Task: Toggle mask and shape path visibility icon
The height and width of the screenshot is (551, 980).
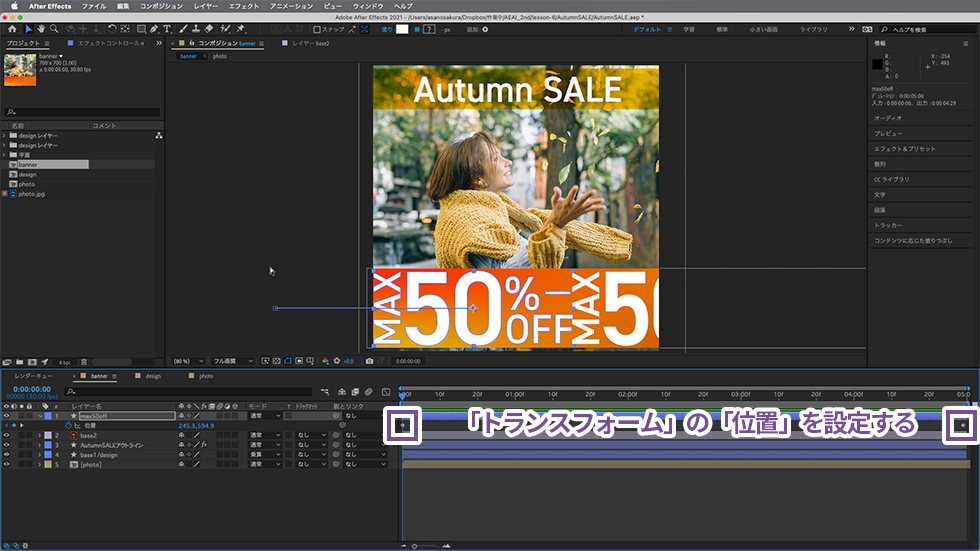Action: [288, 361]
